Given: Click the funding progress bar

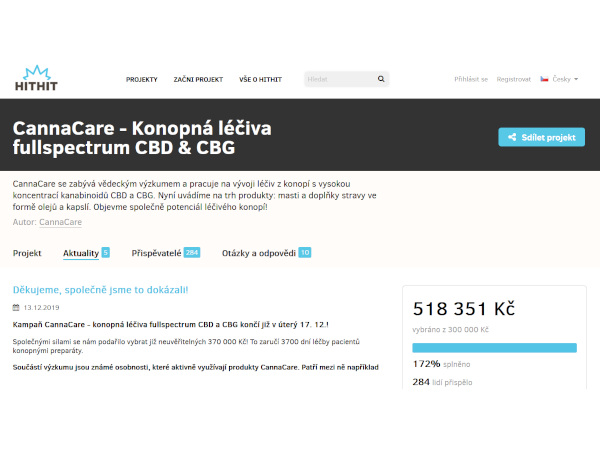Looking at the screenshot, I should coord(494,348).
